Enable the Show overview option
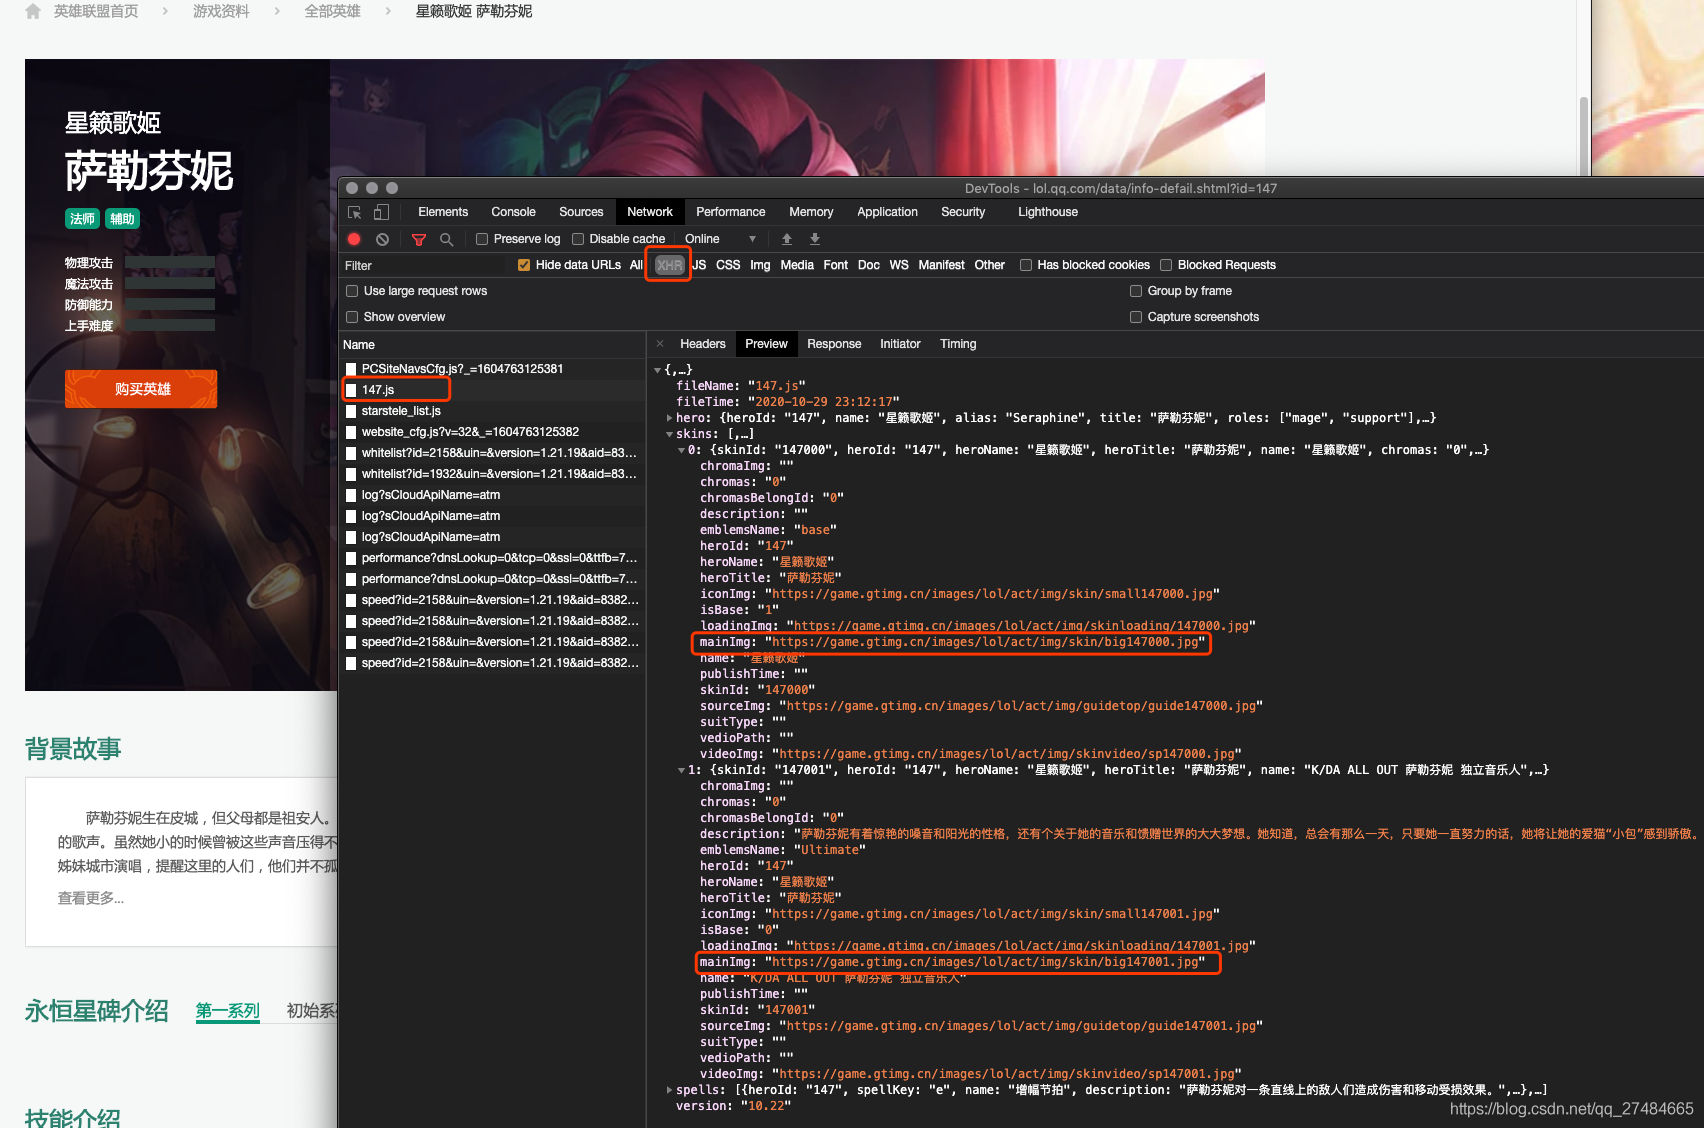 pos(352,317)
